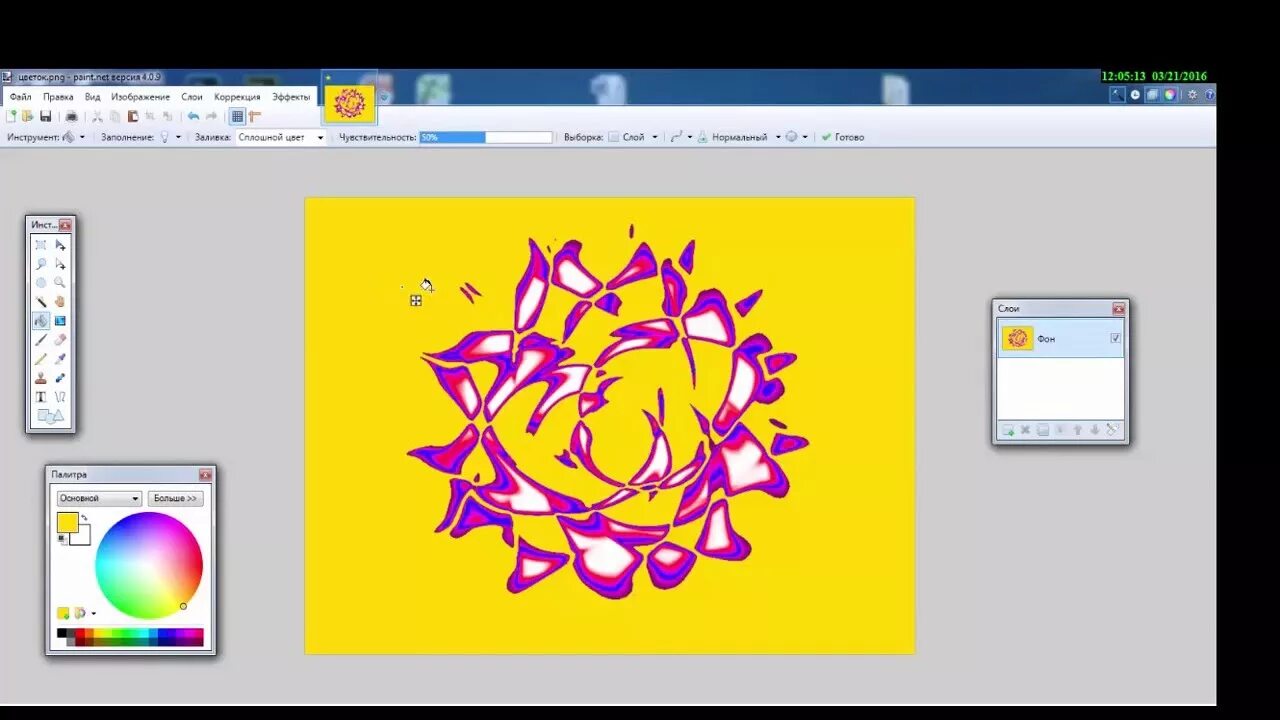Toggle the Tools window icon
Screen dimensions: 1280x720
[1117, 94]
